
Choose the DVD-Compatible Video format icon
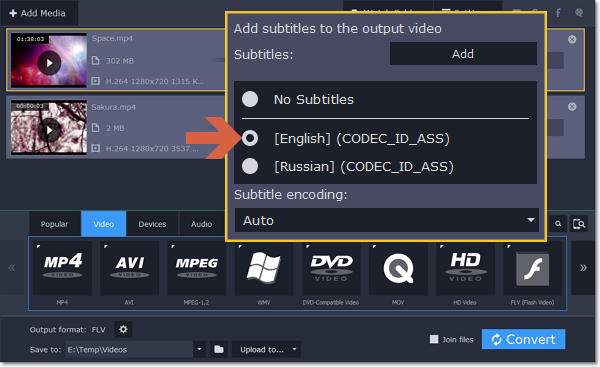tap(331, 268)
